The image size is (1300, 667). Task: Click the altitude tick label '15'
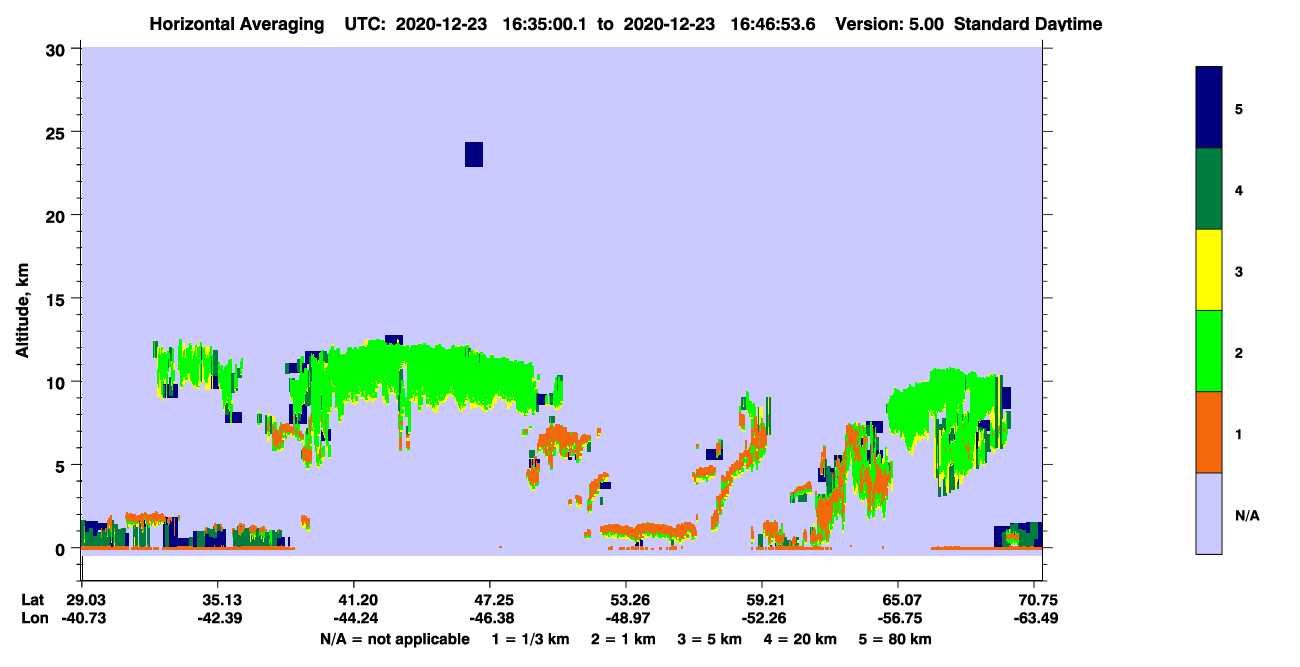click(x=58, y=299)
